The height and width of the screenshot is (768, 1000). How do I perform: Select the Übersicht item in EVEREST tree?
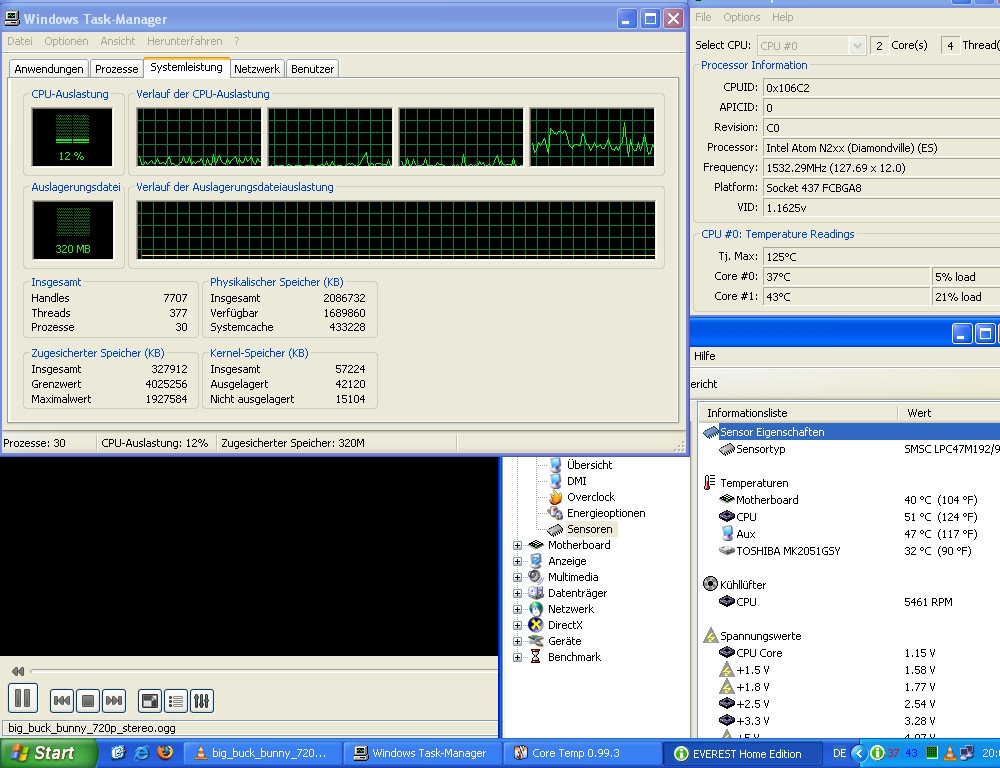[589, 465]
